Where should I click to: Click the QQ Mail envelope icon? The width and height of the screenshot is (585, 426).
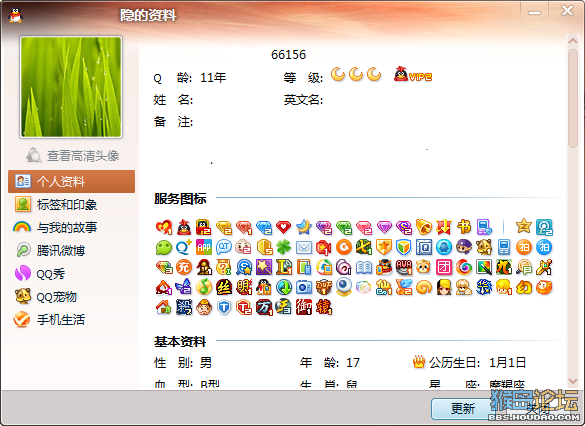pos(304,247)
